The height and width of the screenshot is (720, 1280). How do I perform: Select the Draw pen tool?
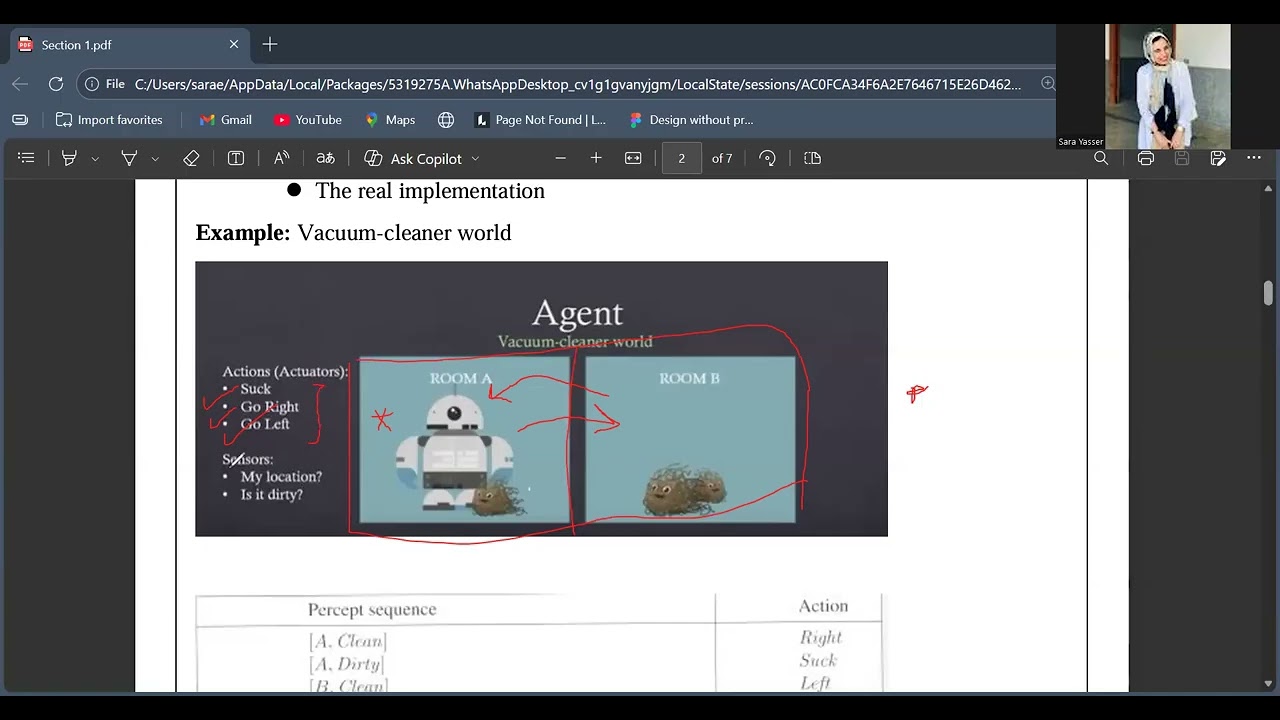click(129, 158)
